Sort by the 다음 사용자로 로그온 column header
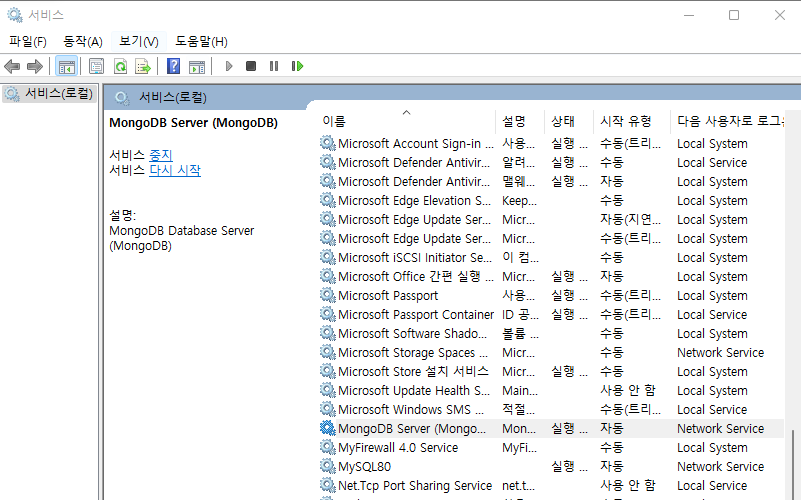Screen dimensions: 801x500 pyautogui.click(x=728, y=122)
